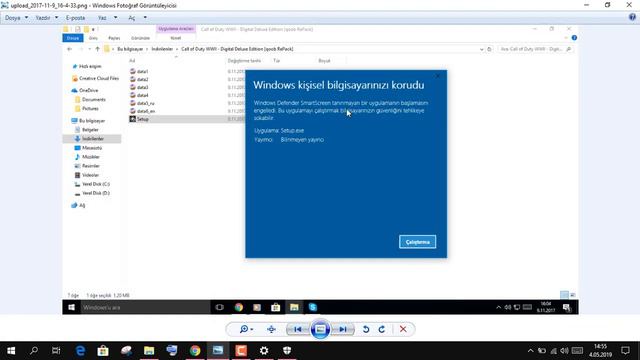This screenshot has height=360, width=640.
Task: Open the Action Center notification icon
Action: 625,351
